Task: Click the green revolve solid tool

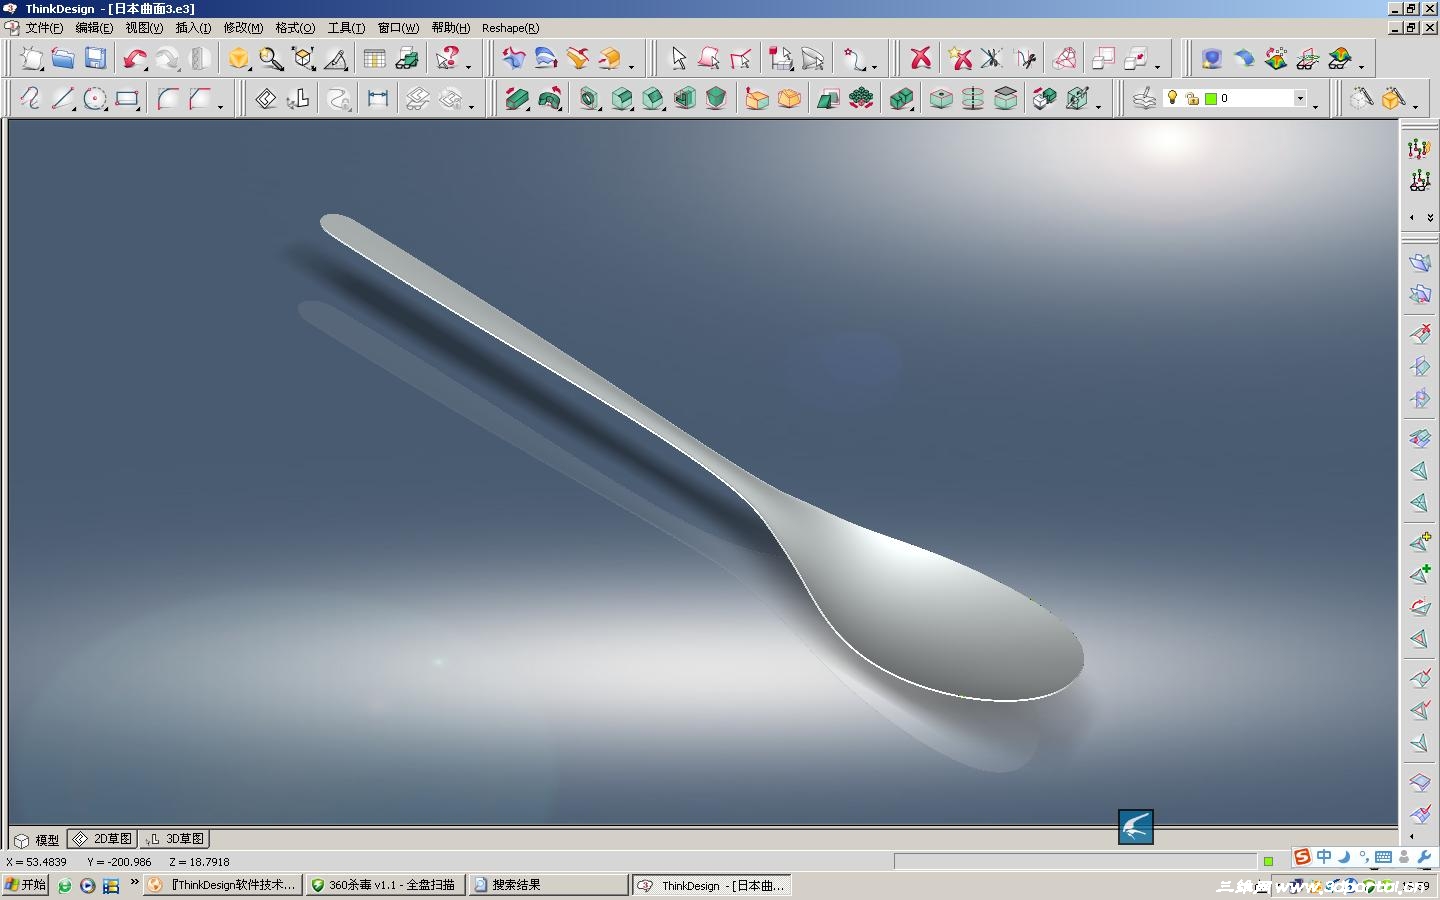Action: (x=549, y=99)
